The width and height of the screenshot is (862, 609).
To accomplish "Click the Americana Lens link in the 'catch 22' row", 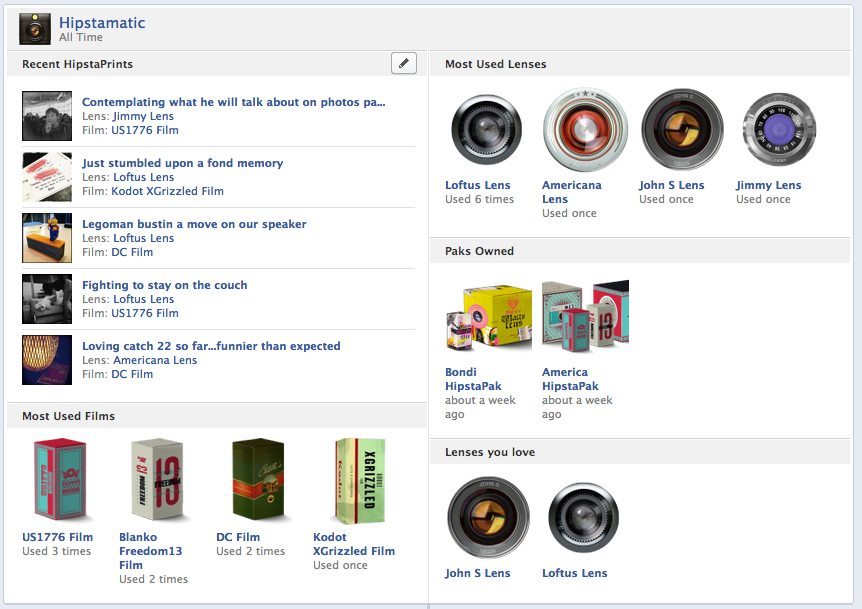I will pos(155,360).
